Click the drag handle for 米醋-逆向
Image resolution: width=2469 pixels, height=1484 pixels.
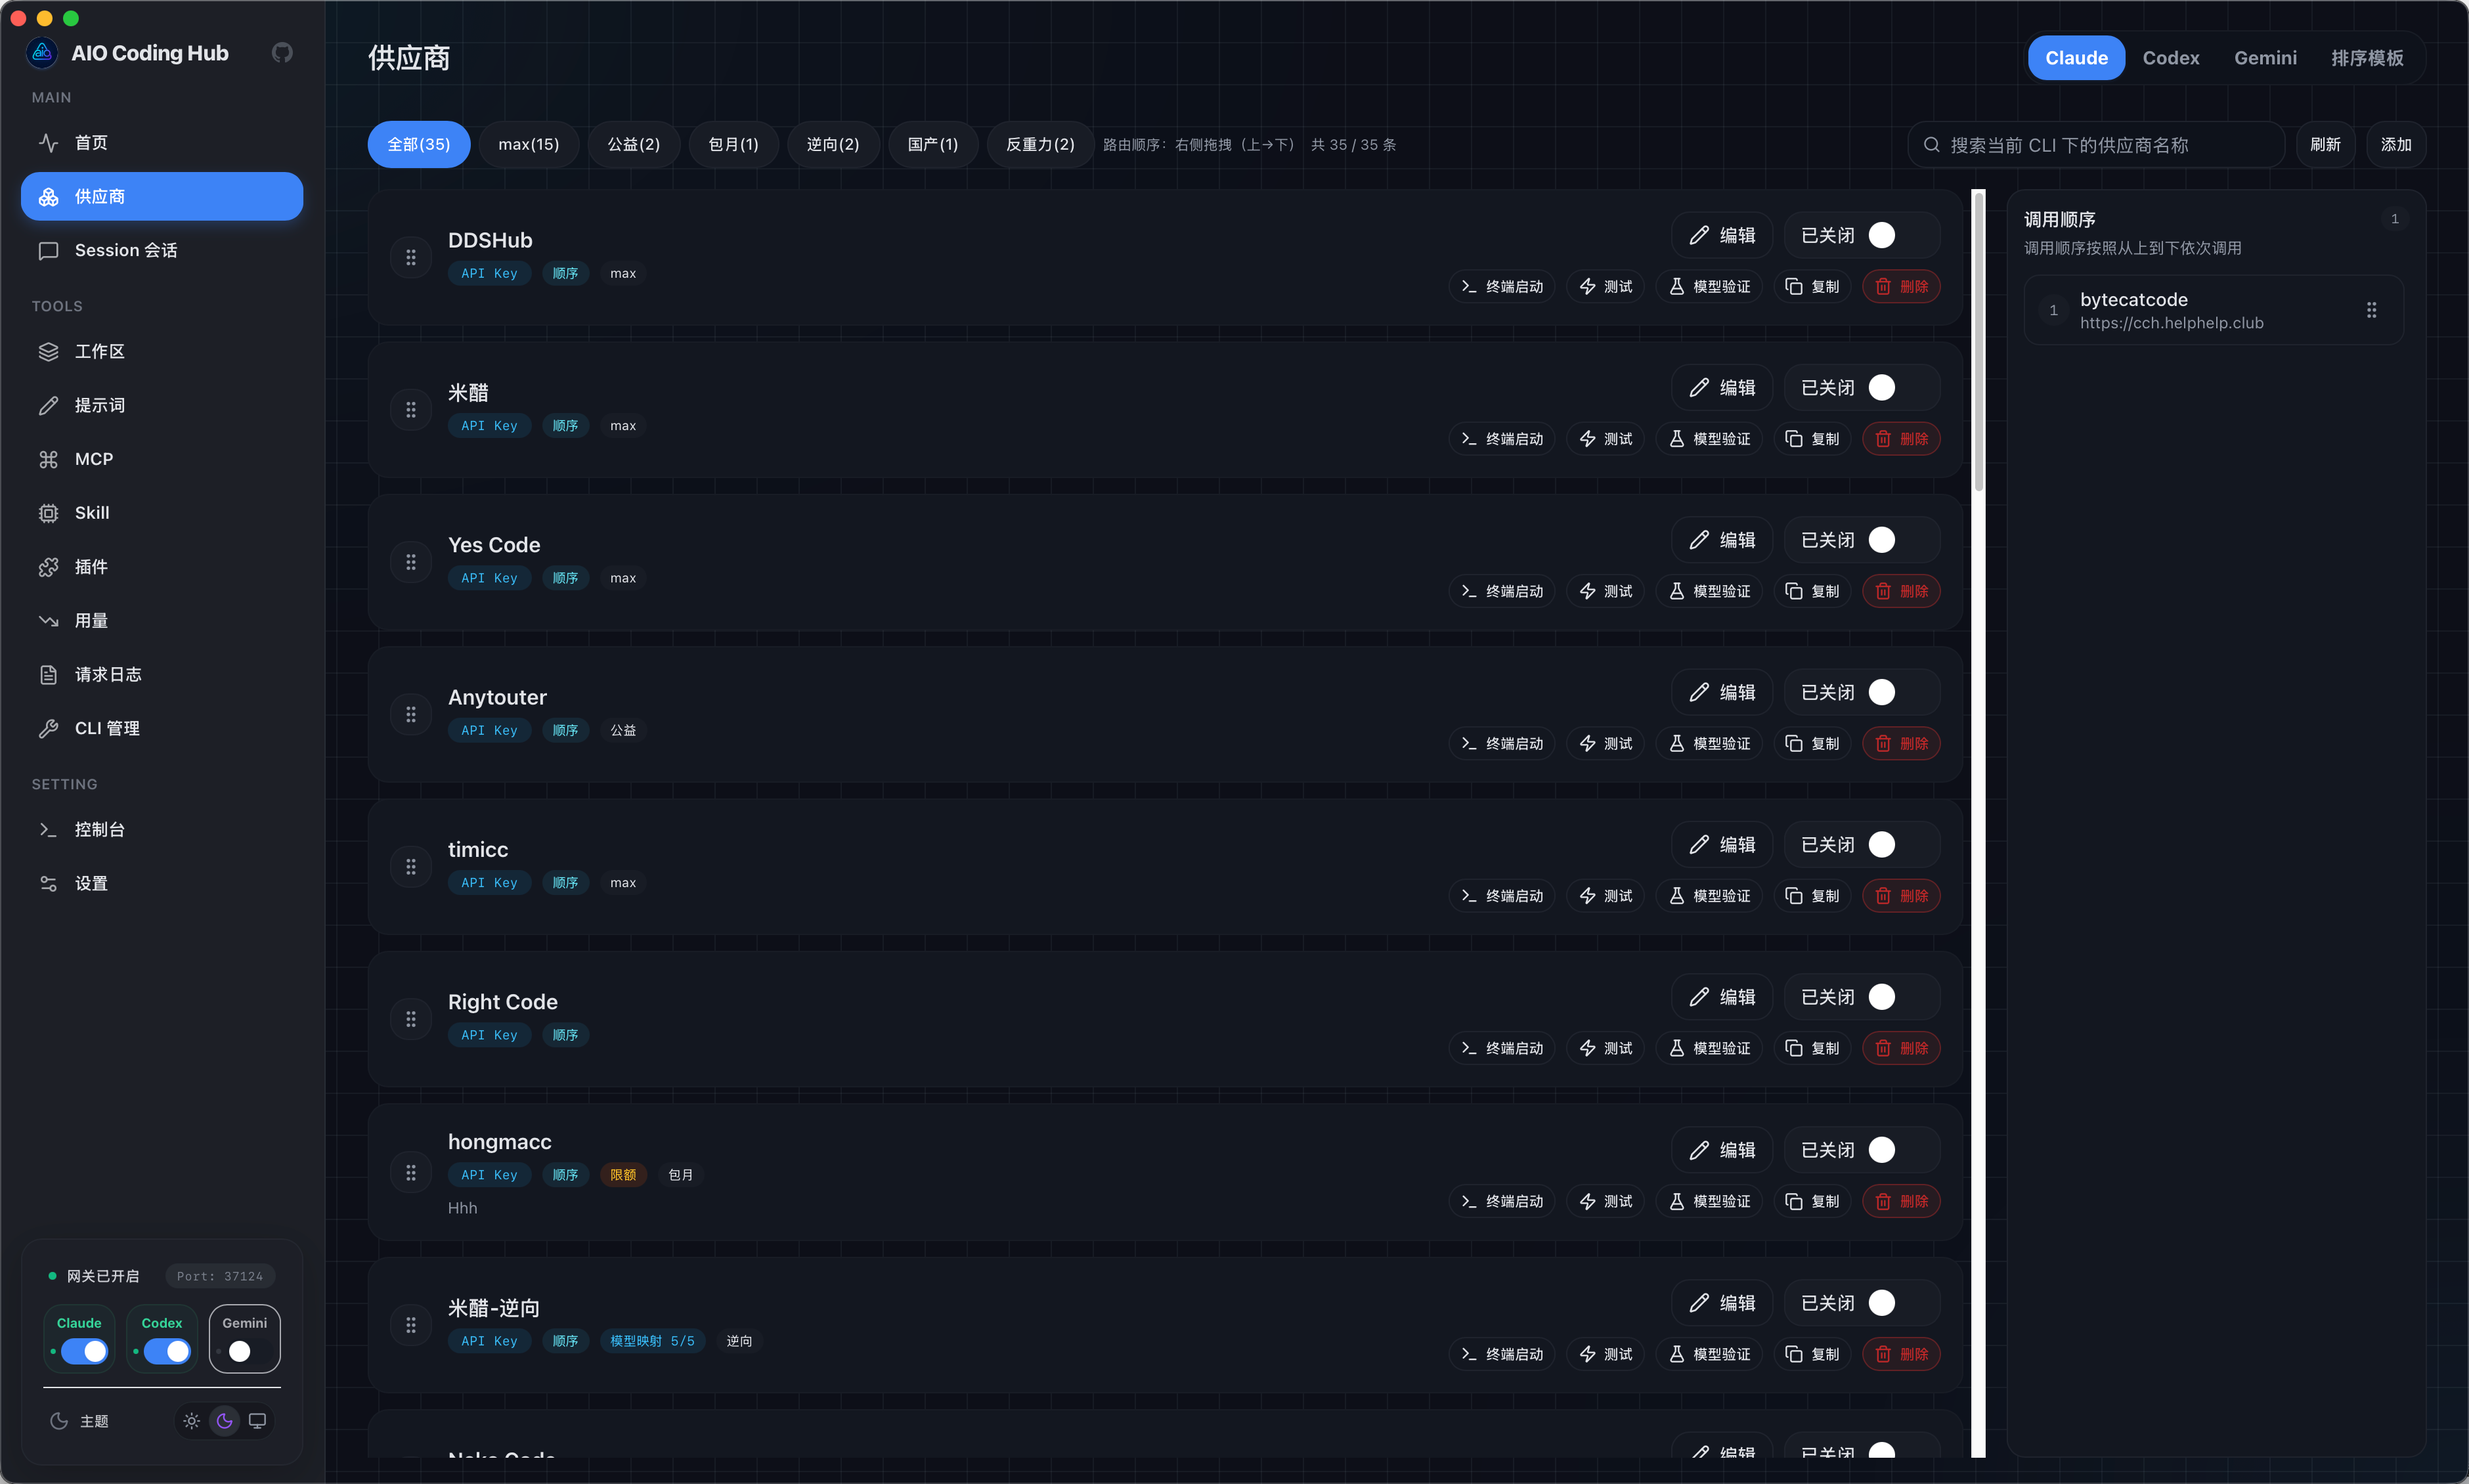pyautogui.click(x=411, y=1325)
